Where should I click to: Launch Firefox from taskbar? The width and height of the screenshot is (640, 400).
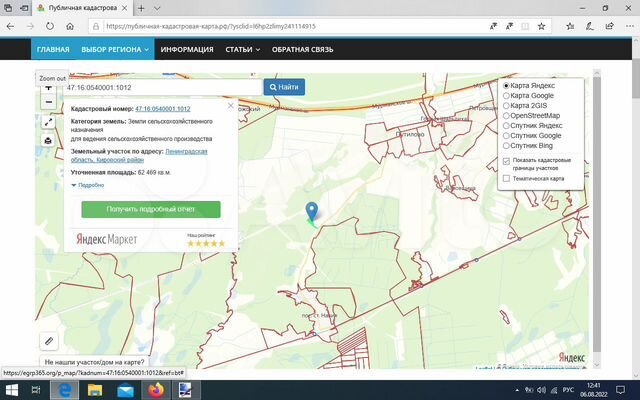click(156, 390)
